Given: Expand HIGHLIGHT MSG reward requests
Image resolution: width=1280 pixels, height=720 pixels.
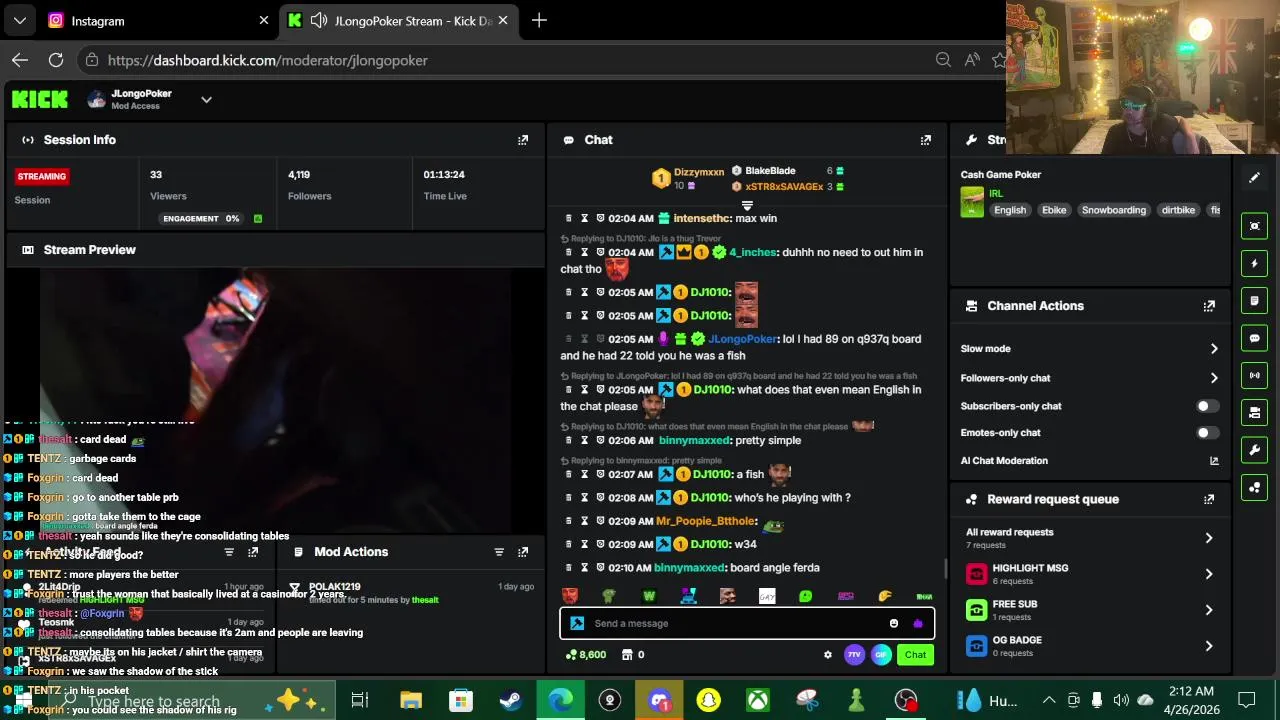Looking at the screenshot, I should click(1209, 574).
